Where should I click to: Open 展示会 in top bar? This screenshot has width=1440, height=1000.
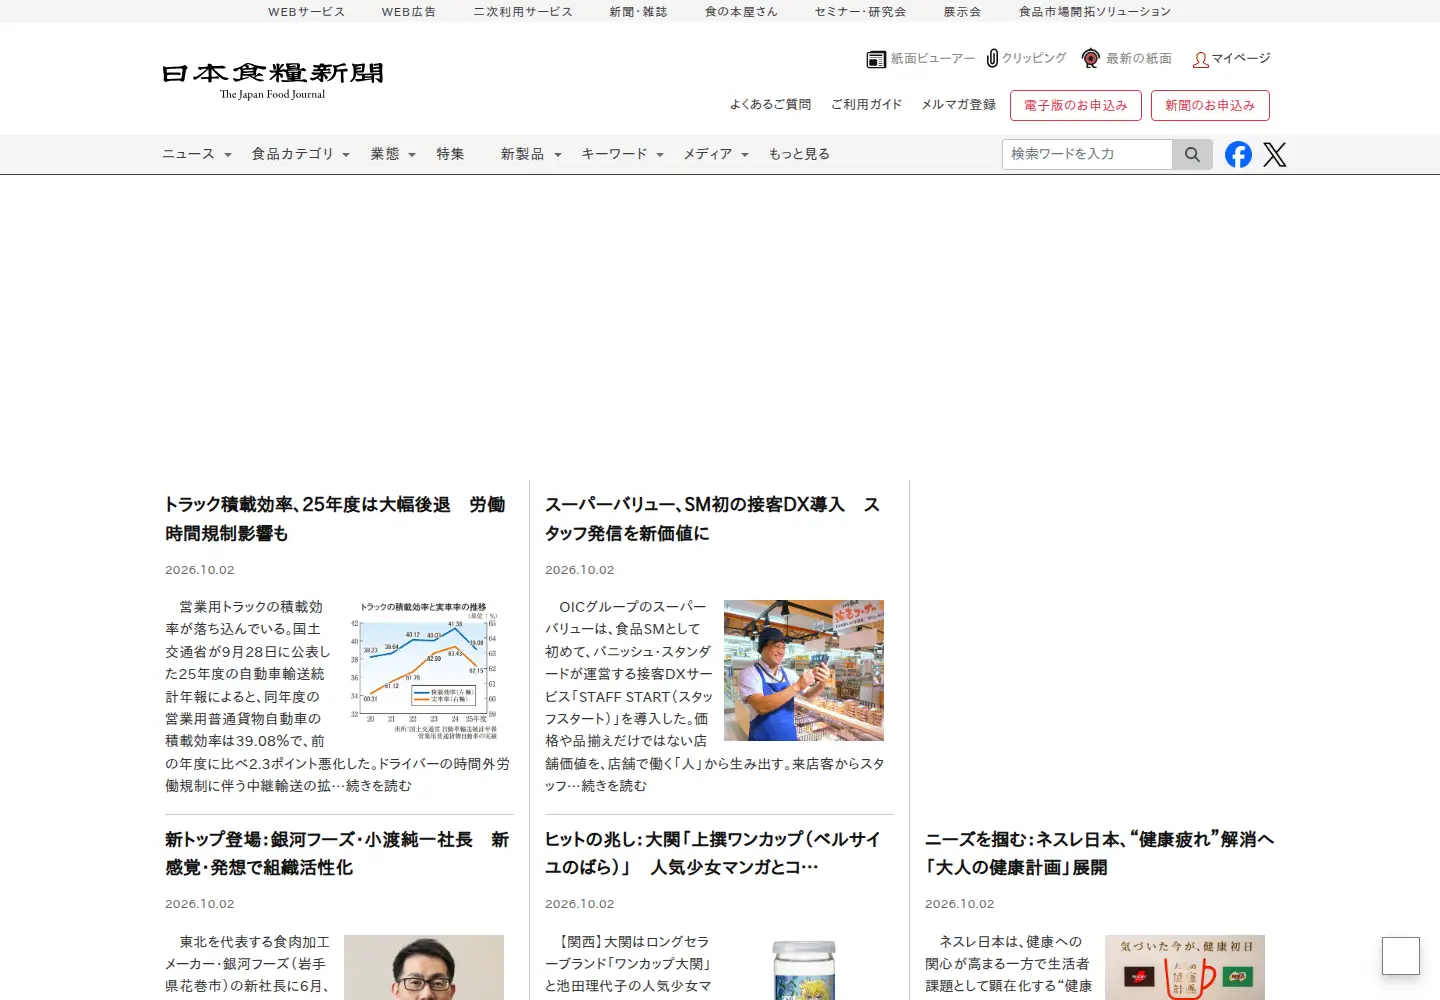[962, 12]
